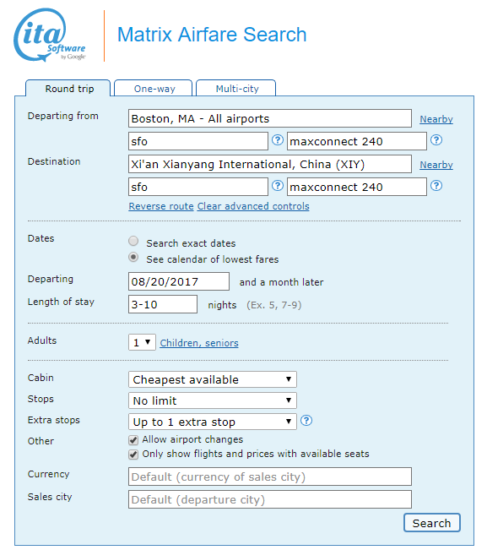
Task: Open the Stops dropdown showing No limit
Action: (x=212, y=401)
